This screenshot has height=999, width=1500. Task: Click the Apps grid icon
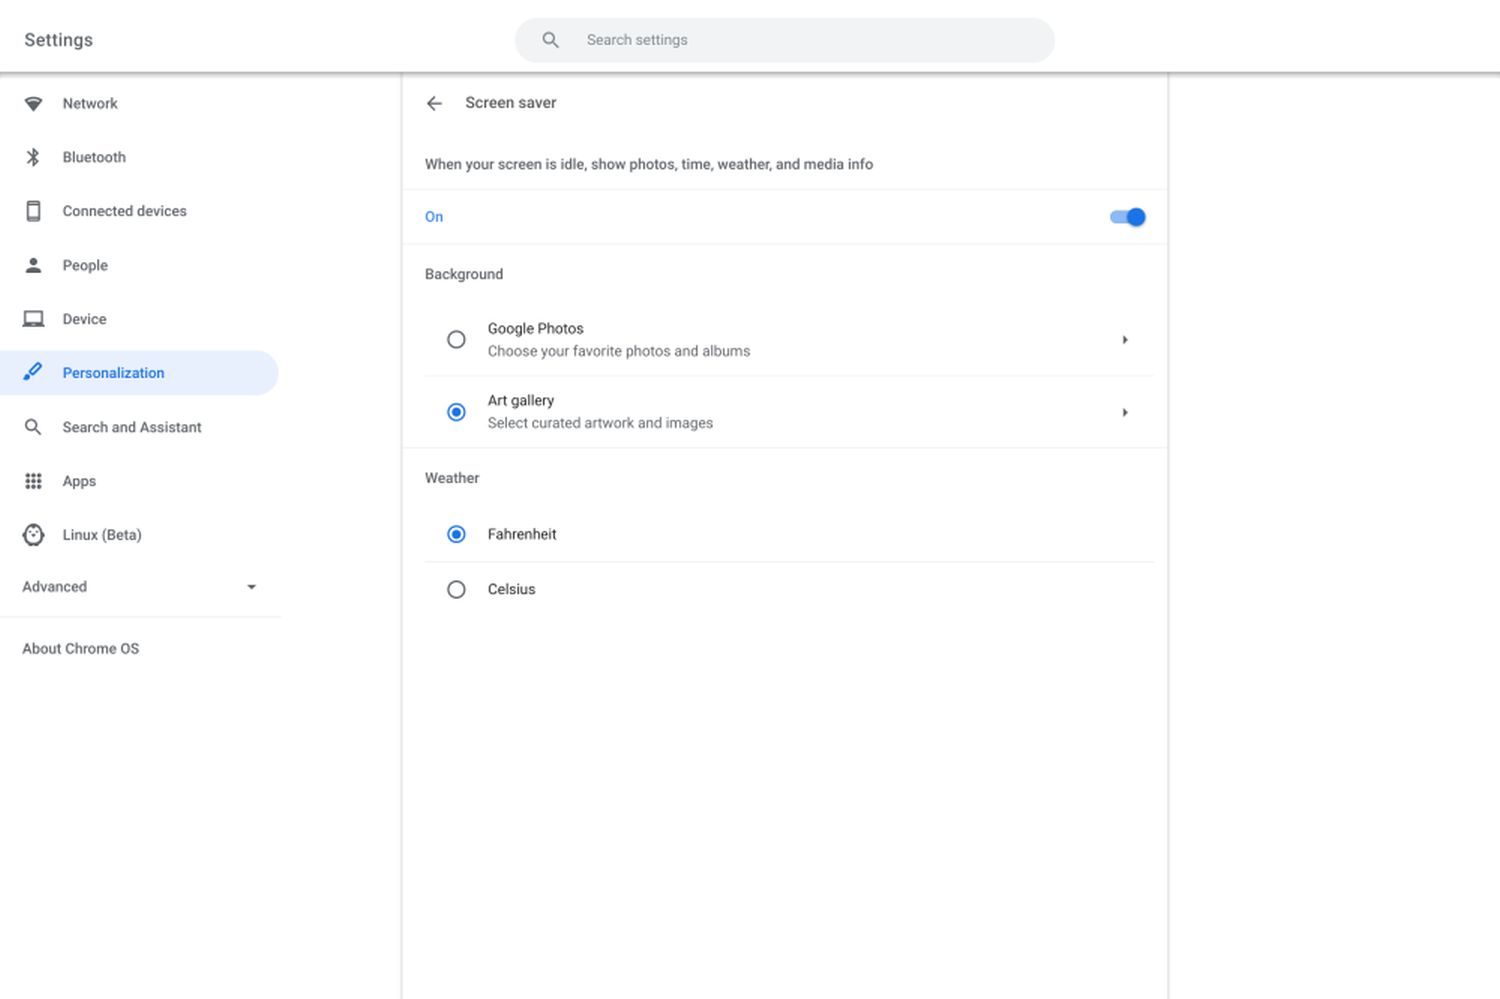click(33, 481)
